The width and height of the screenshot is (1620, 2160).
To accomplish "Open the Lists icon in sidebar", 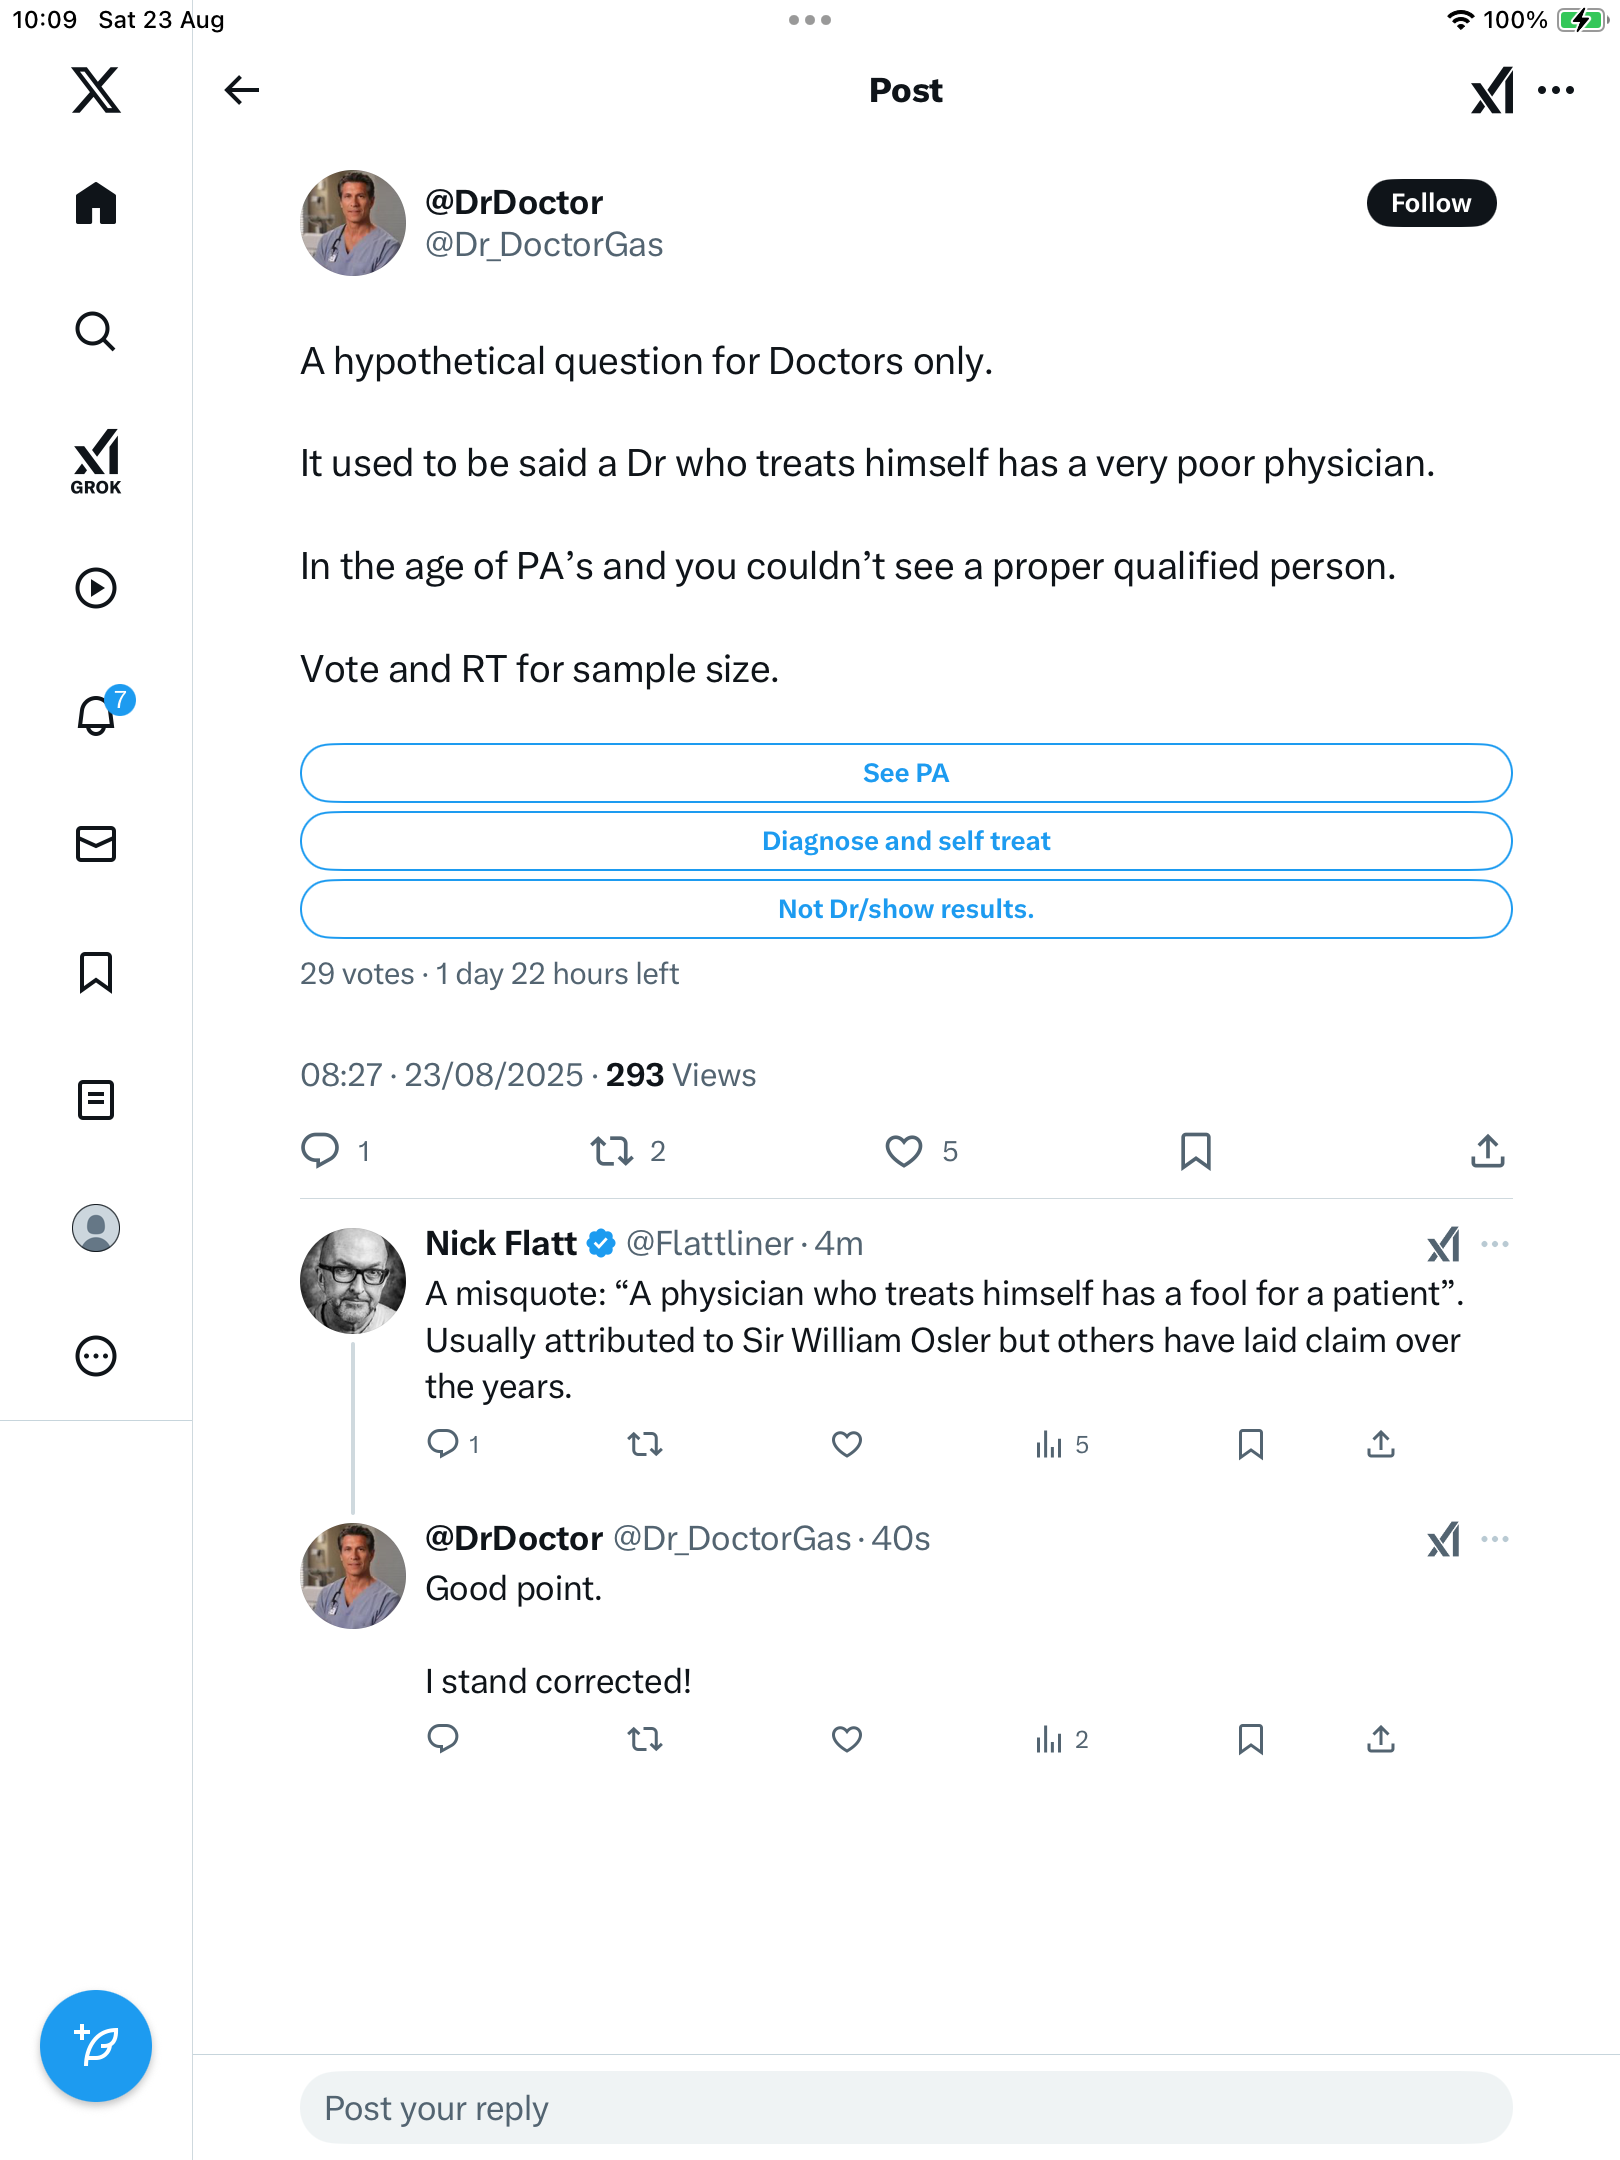I will [x=96, y=1100].
